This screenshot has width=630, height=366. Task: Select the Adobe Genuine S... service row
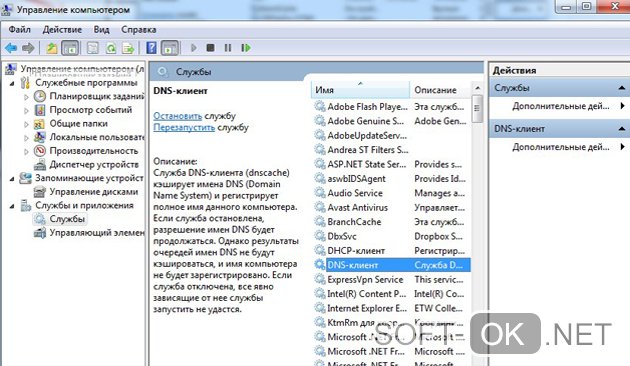coord(392,121)
